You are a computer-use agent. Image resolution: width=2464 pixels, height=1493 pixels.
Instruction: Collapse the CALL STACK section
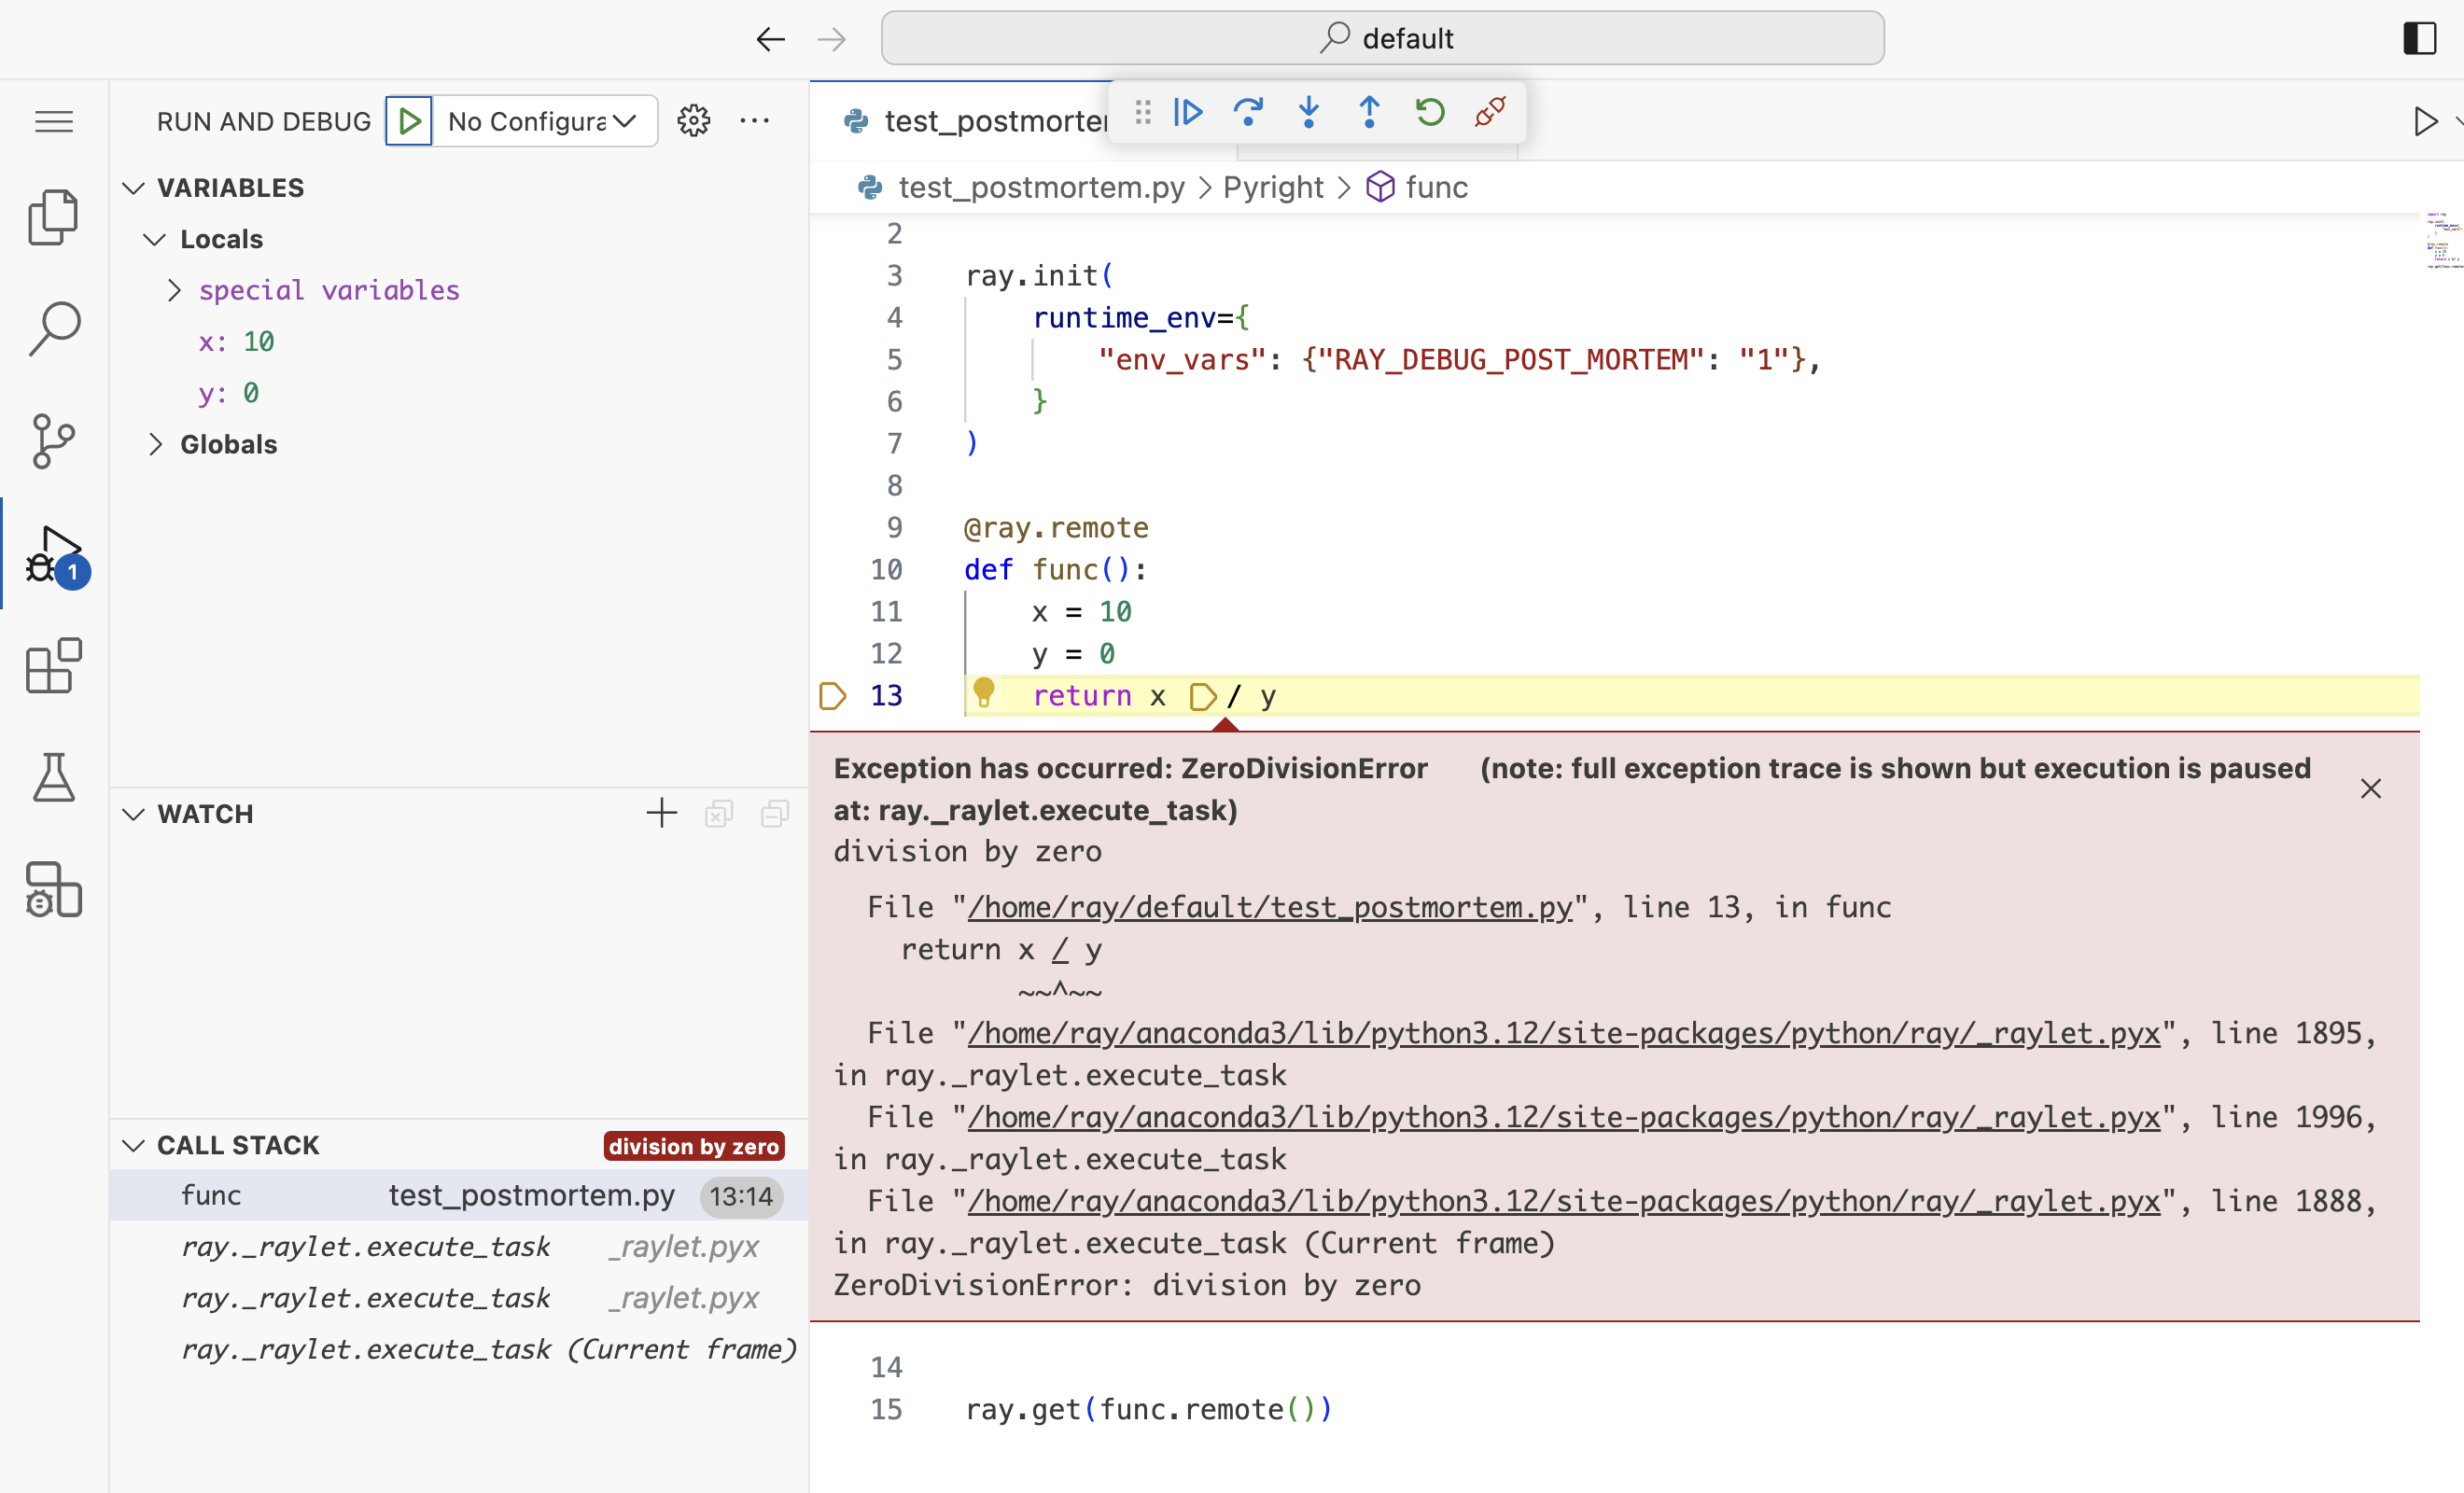pos(134,1145)
